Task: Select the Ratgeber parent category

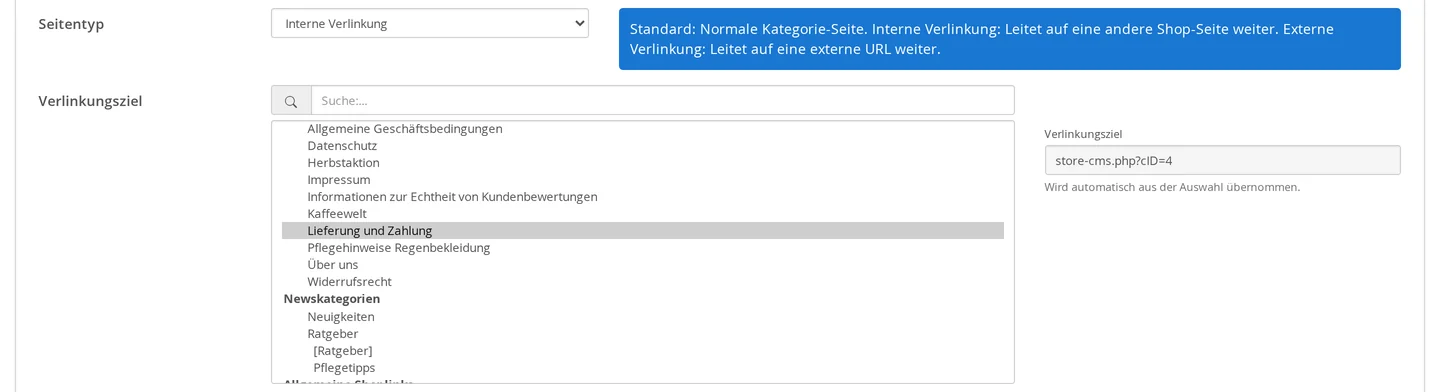Action: click(642, 334)
